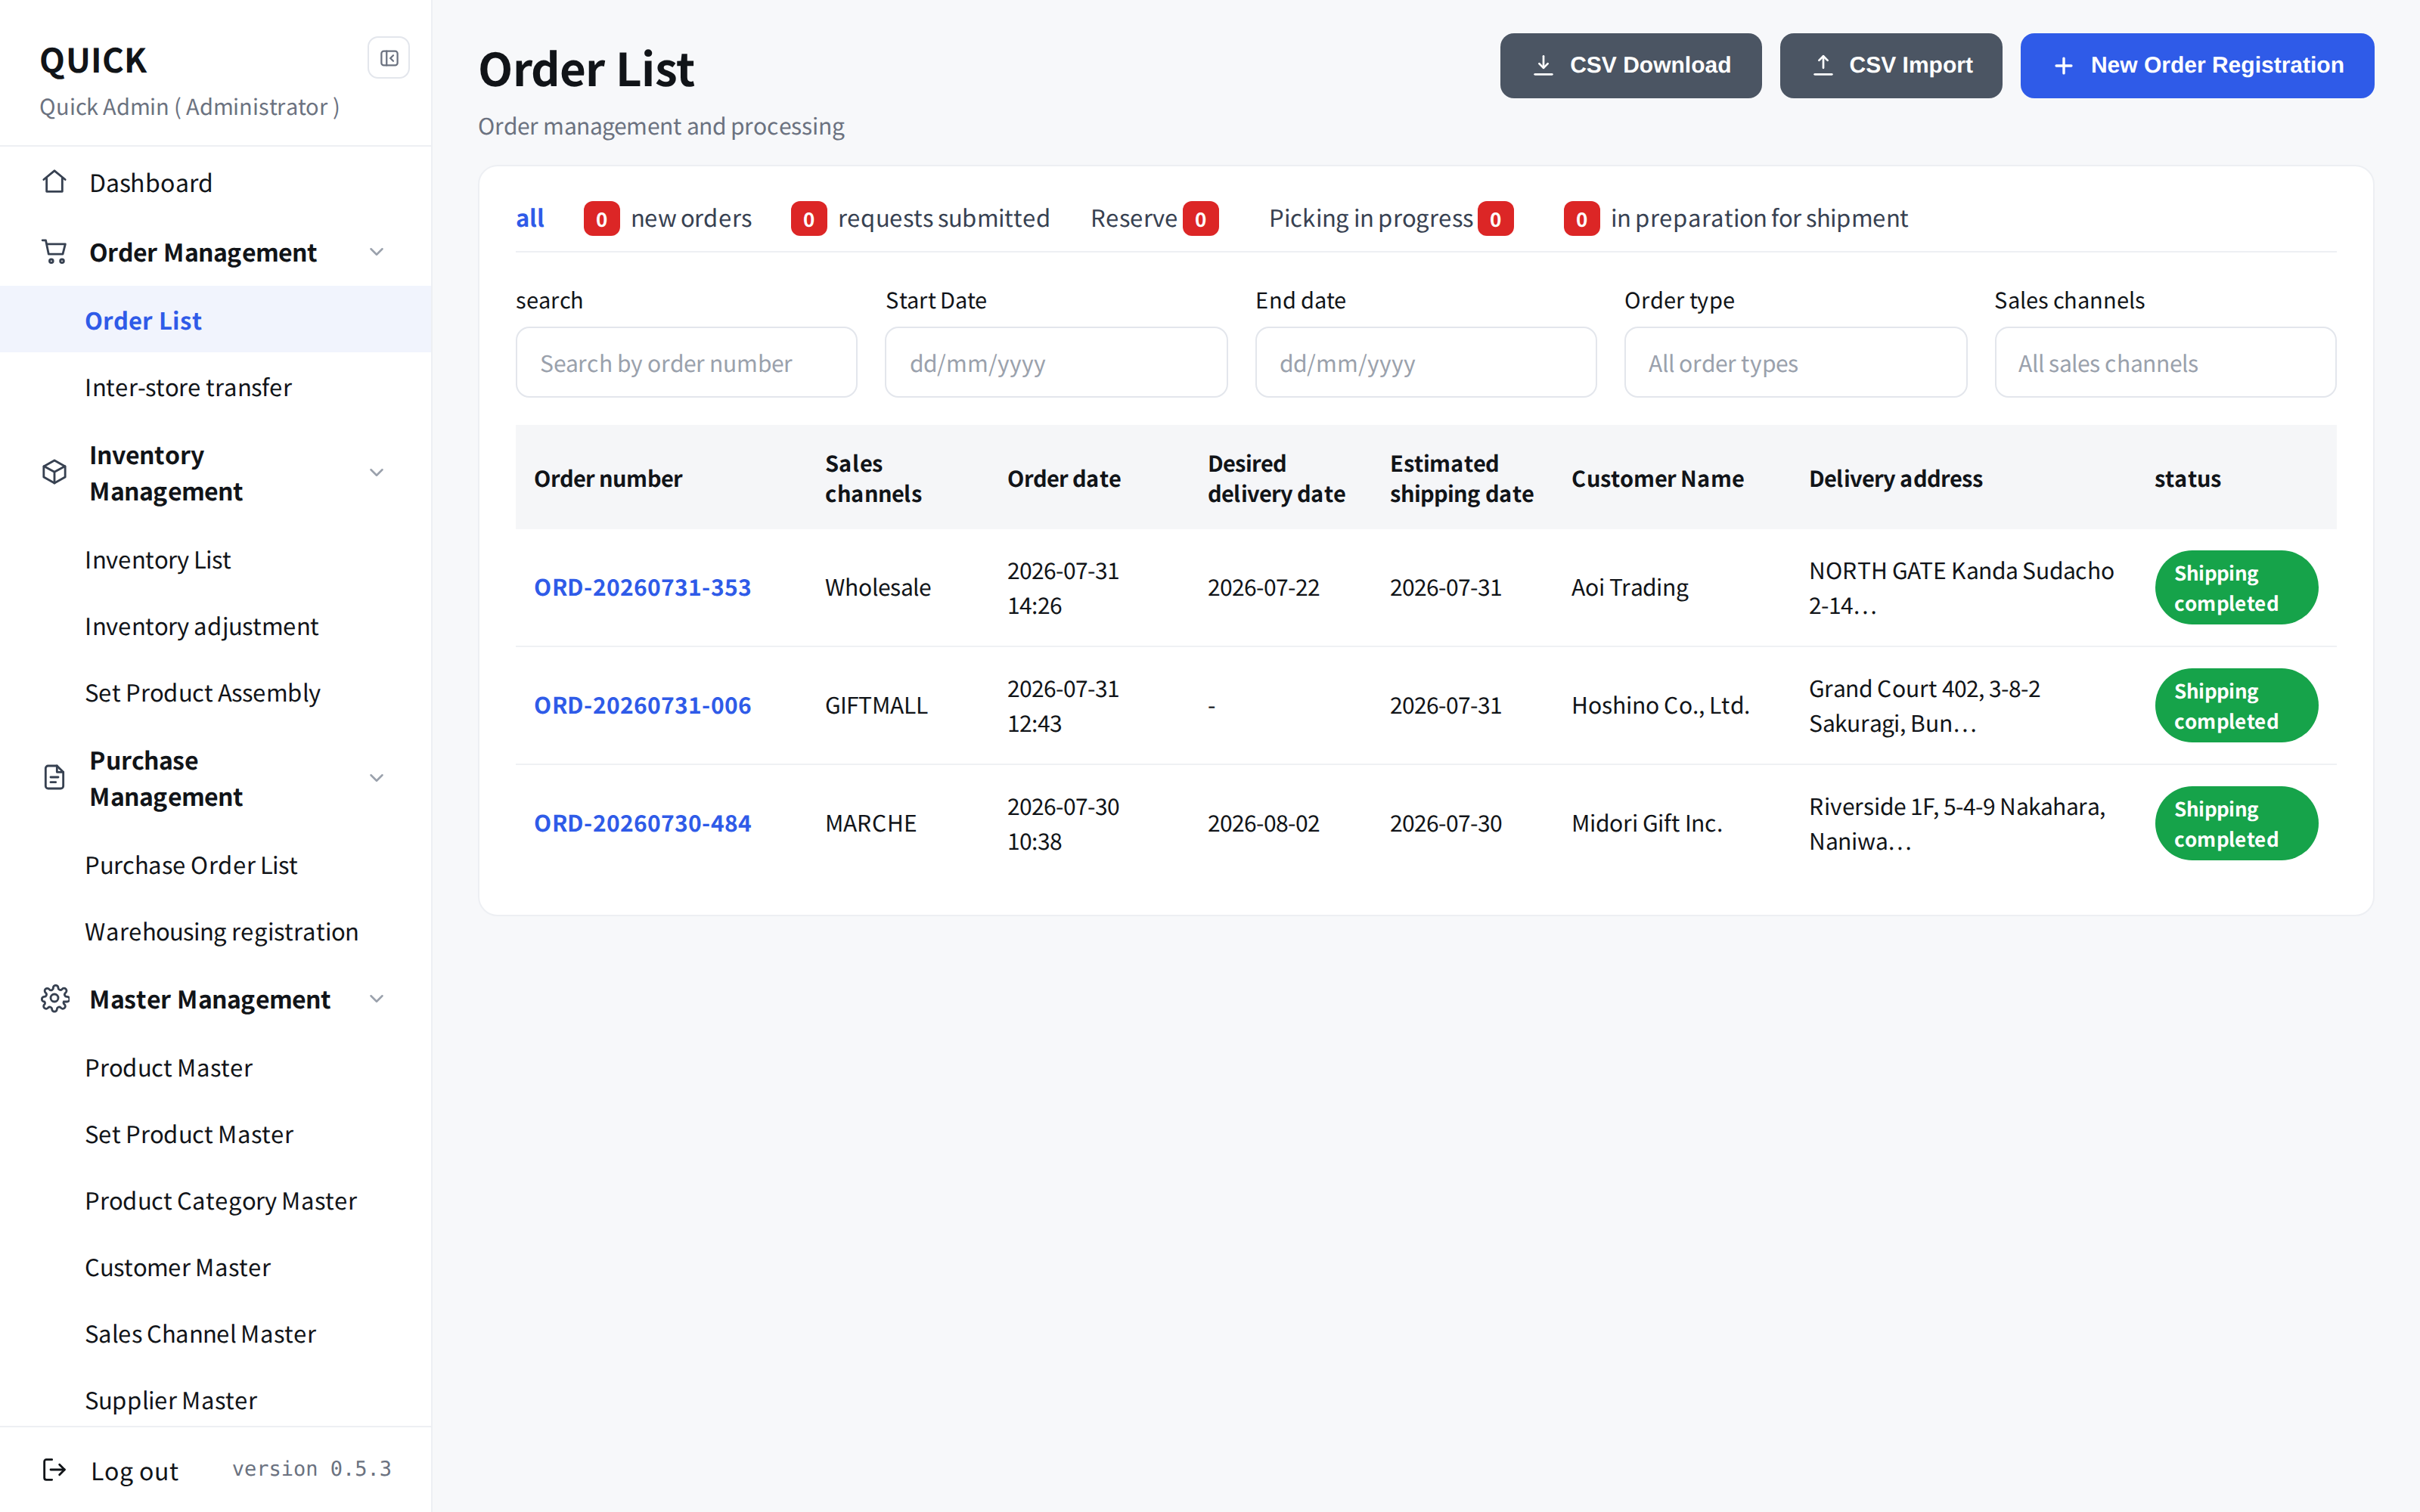Open order ORD-20260731-006 link
The height and width of the screenshot is (1512, 2420).
pos(642,705)
